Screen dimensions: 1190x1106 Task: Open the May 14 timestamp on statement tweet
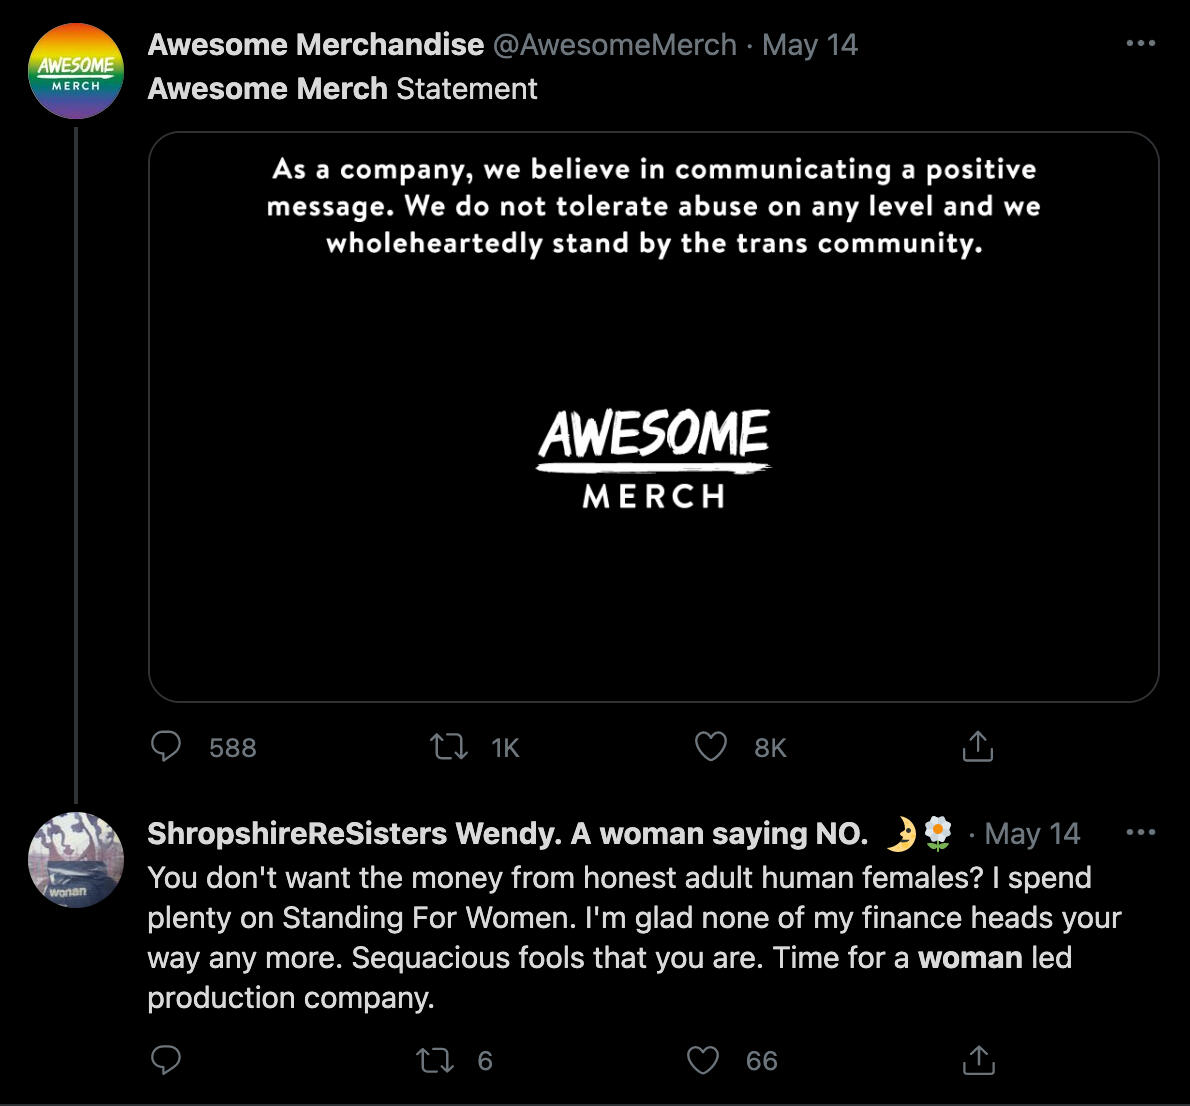(810, 45)
